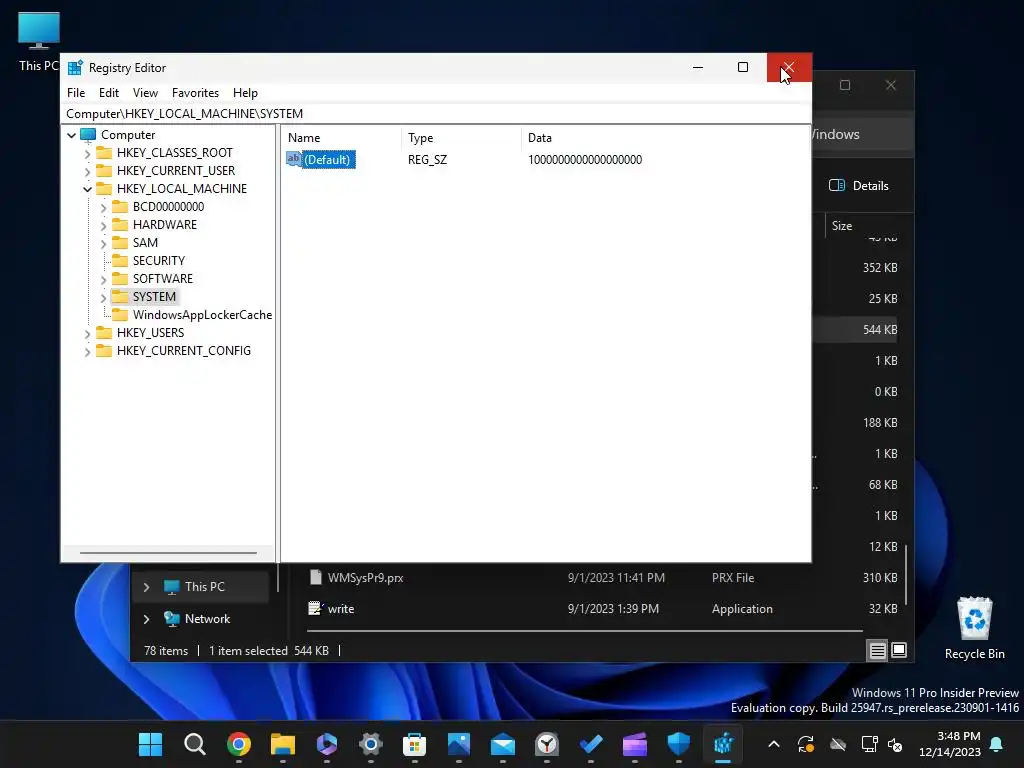Click the Registry Editor title bar icon
The width and height of the screenshot is (1024, 768).
click(75, 67)
